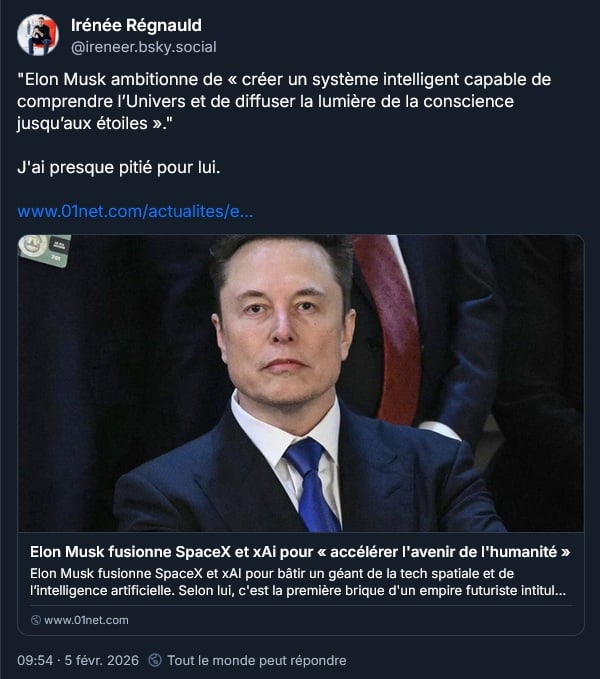Click the quoted post text about Elon Musk
The width and height of the screenshot is (600, 679).
pos(284,101)
